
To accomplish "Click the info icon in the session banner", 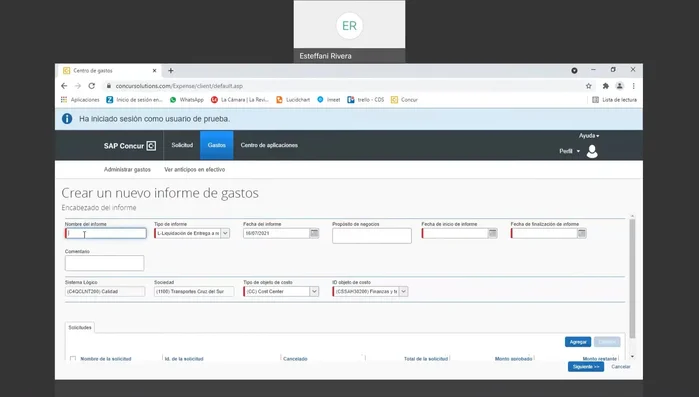I will click(67, 119).
